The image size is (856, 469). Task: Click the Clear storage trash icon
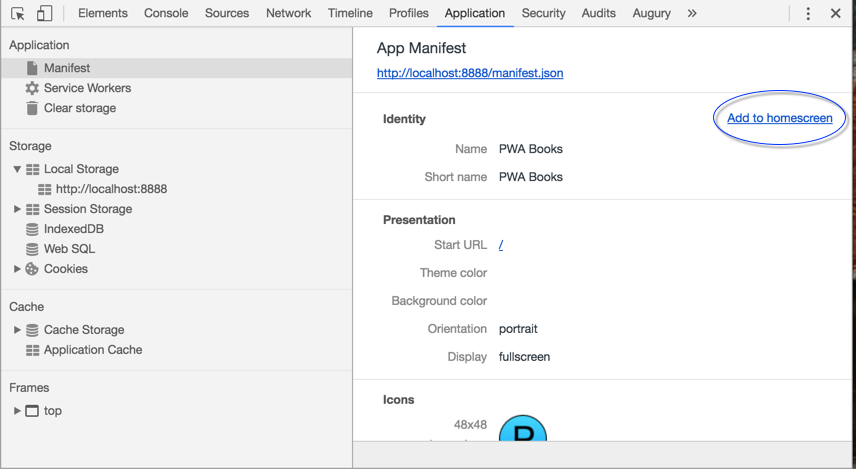(x=32, y=108)
